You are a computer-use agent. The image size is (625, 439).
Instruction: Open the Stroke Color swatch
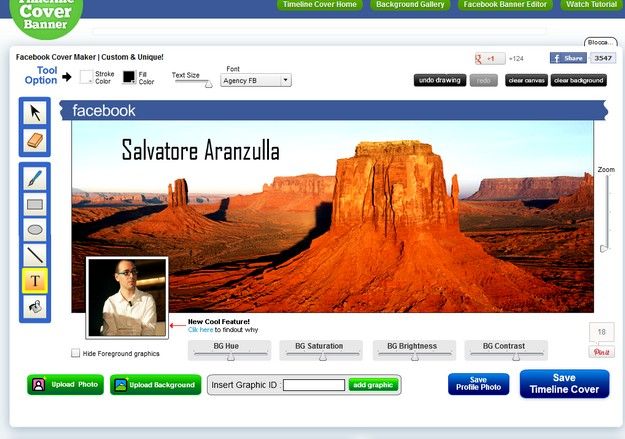pyautogui.click(x=86, y=77)
